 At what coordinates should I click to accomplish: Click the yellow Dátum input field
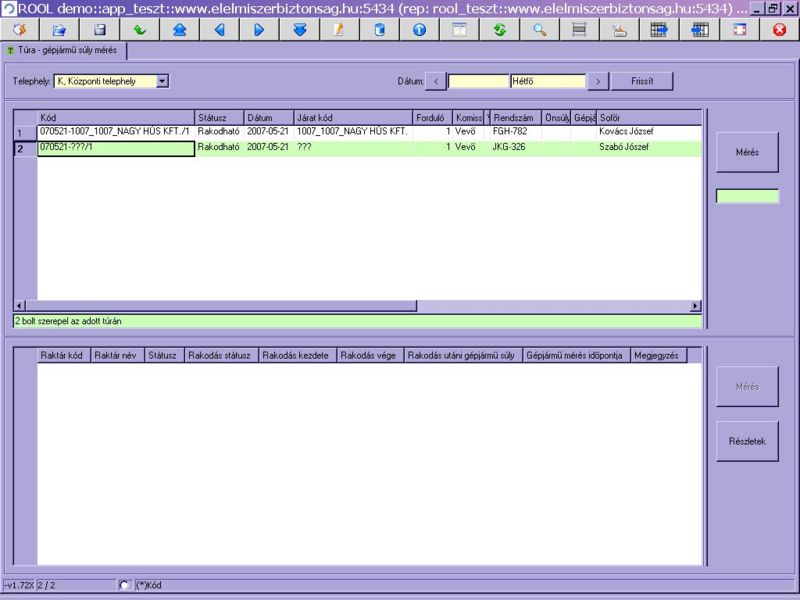click(x=478, y=81)
